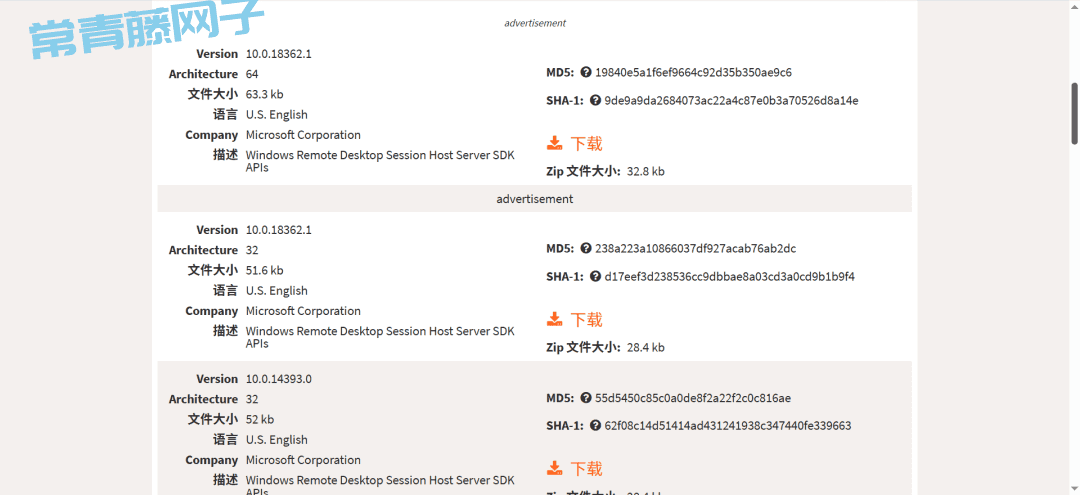1080x495 pixels.
Task: Click the SHA-1 hash starting with 62f08c14
Action: pyautogui.click(x=728, y=426)
